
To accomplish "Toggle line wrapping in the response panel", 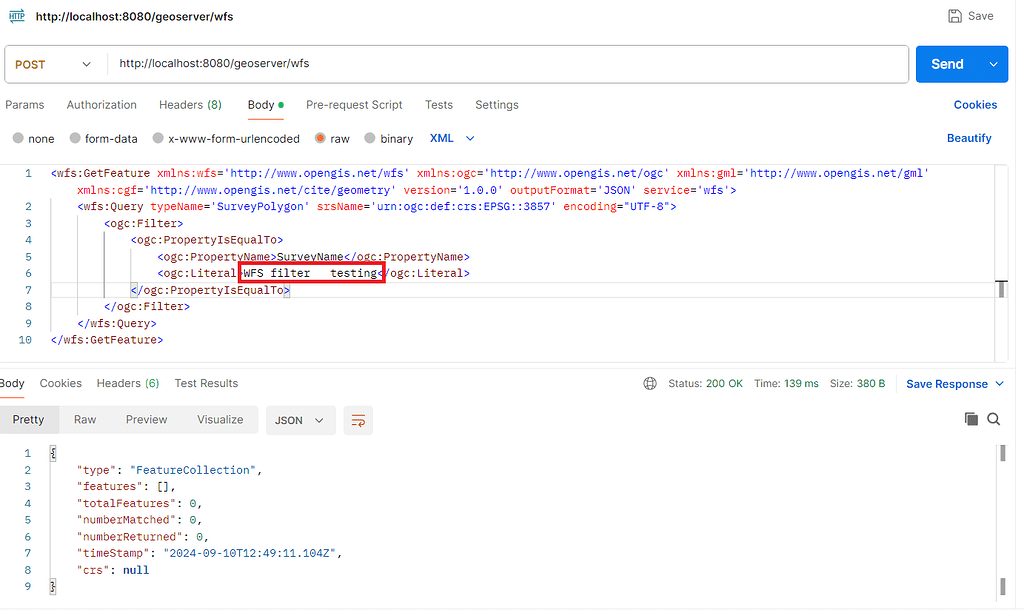I will click(x=358, y=420).
